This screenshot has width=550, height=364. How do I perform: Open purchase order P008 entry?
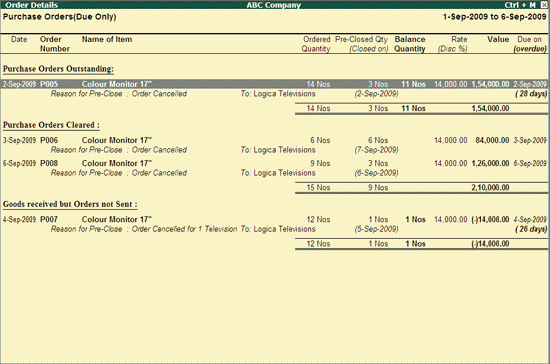pyautogui.click(x=275, y=163)
